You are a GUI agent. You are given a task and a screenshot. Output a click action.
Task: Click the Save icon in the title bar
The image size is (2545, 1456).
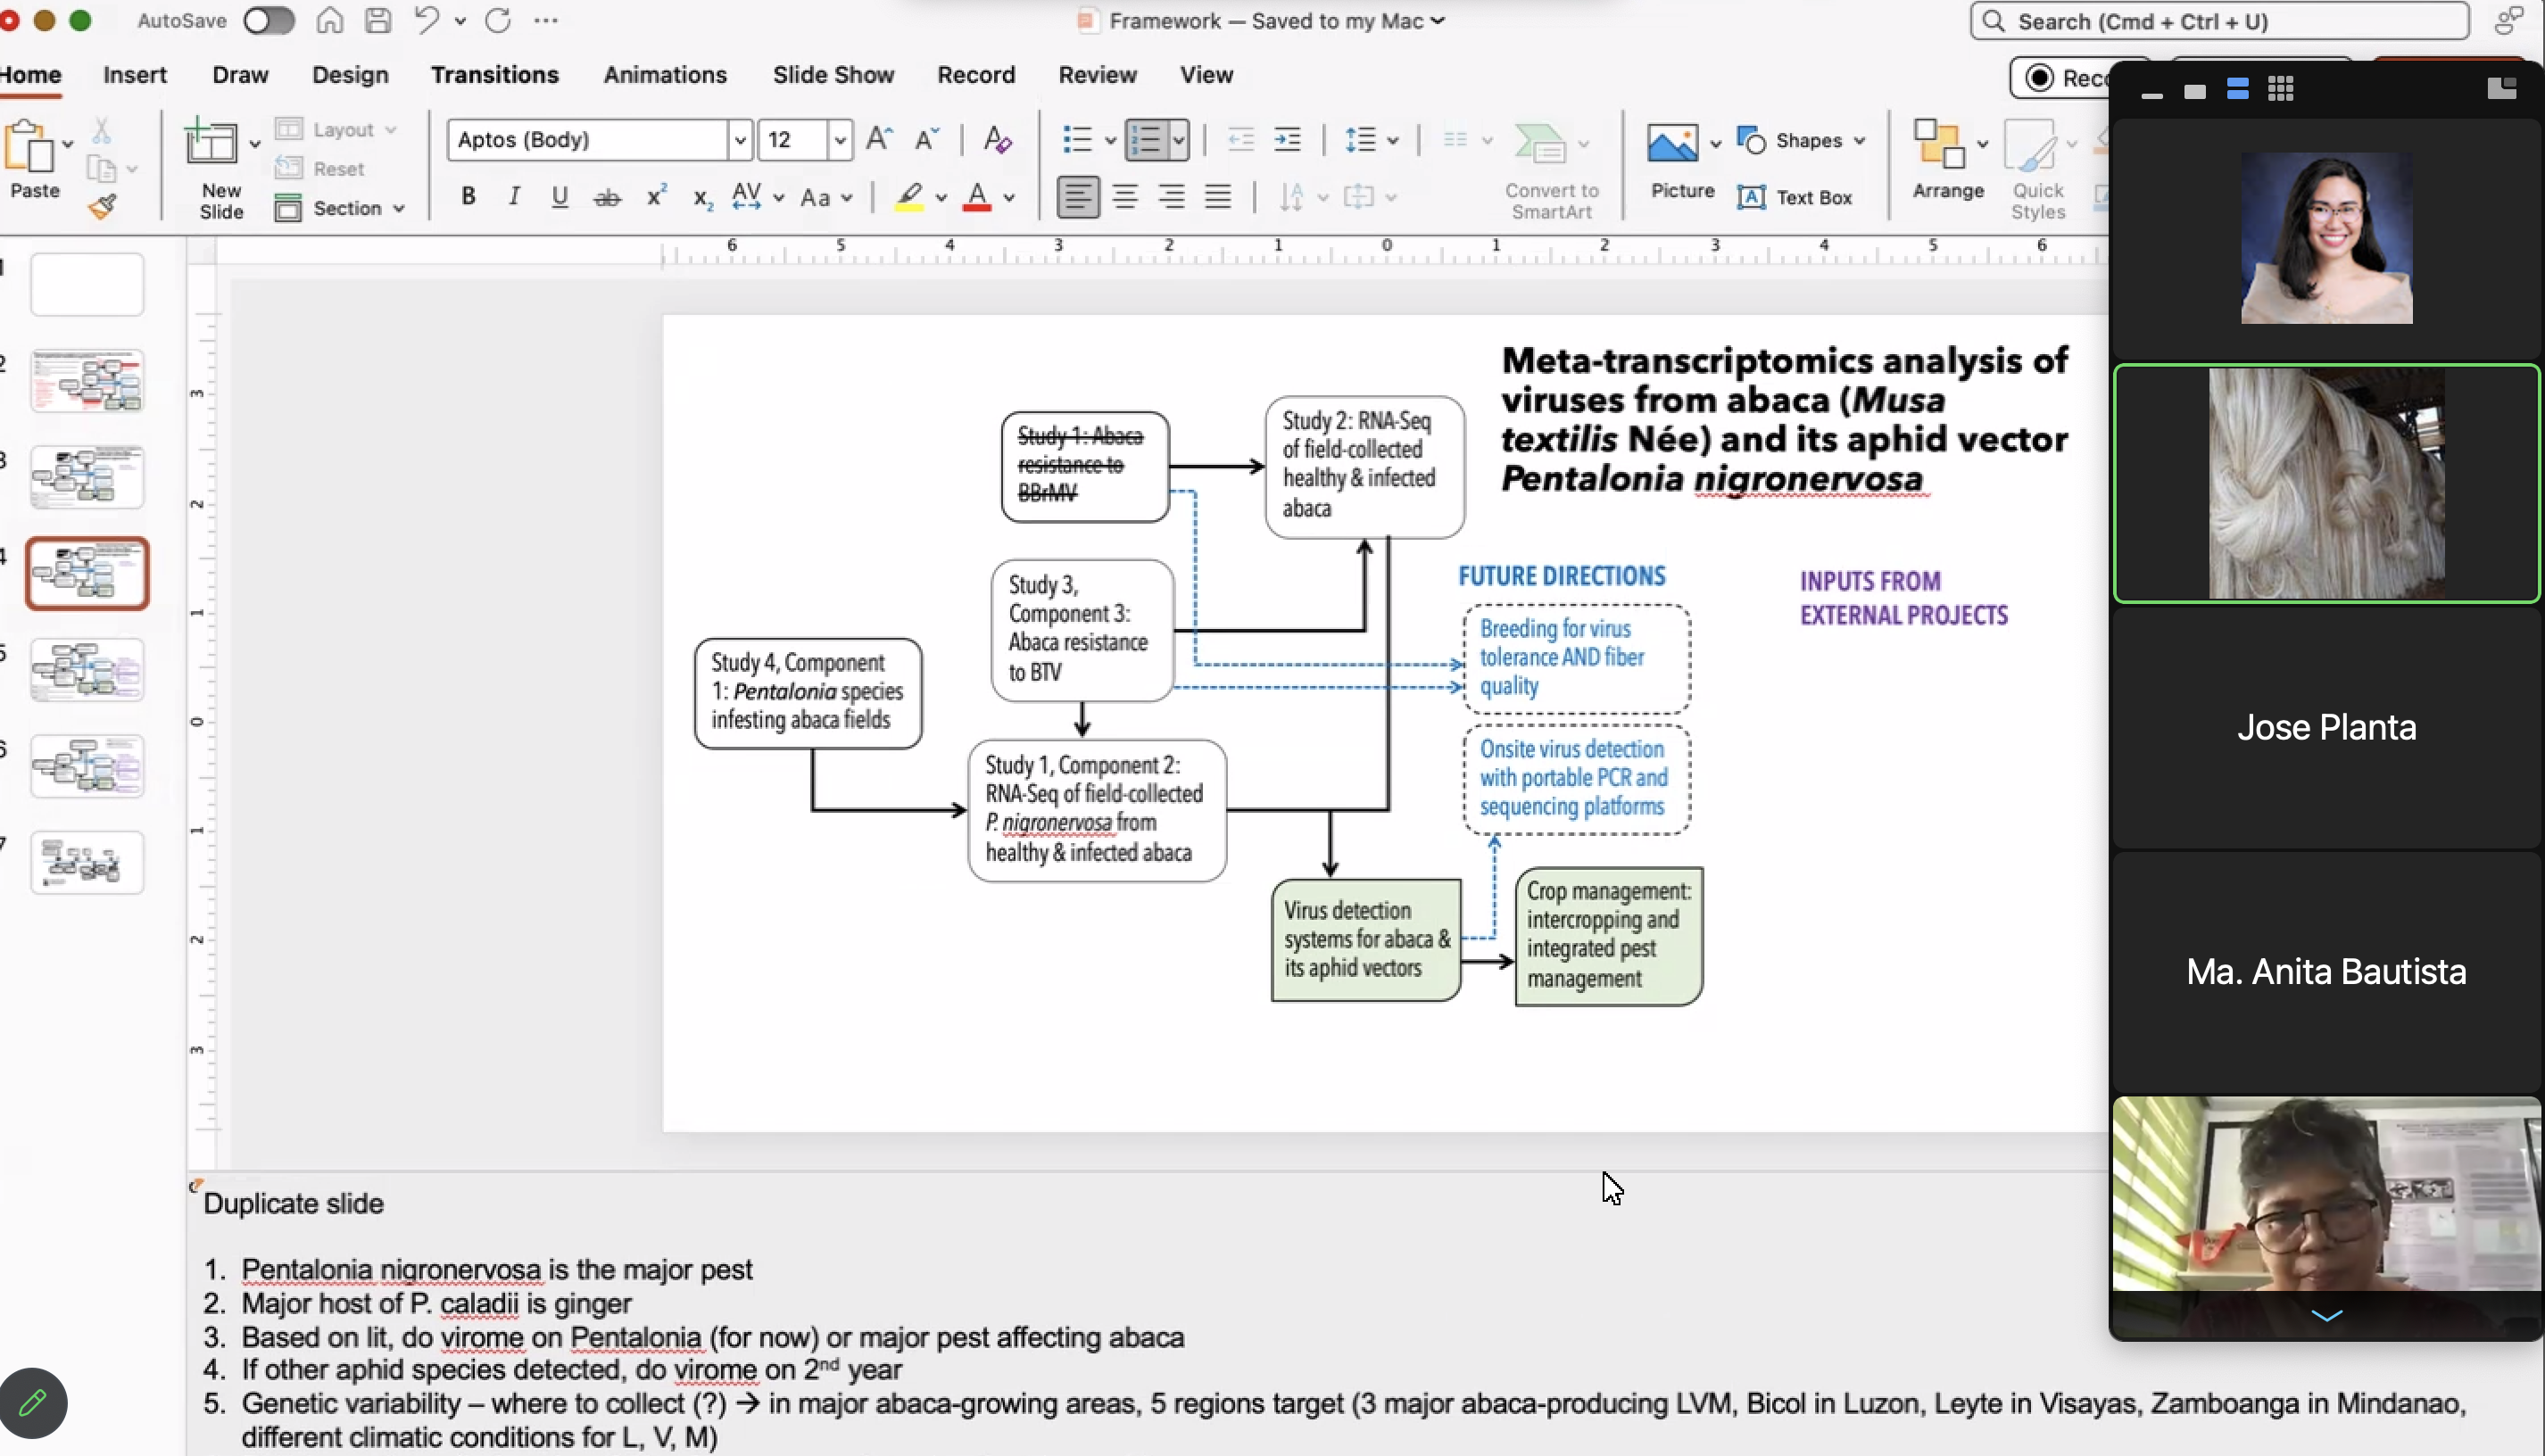click(378, 21)
